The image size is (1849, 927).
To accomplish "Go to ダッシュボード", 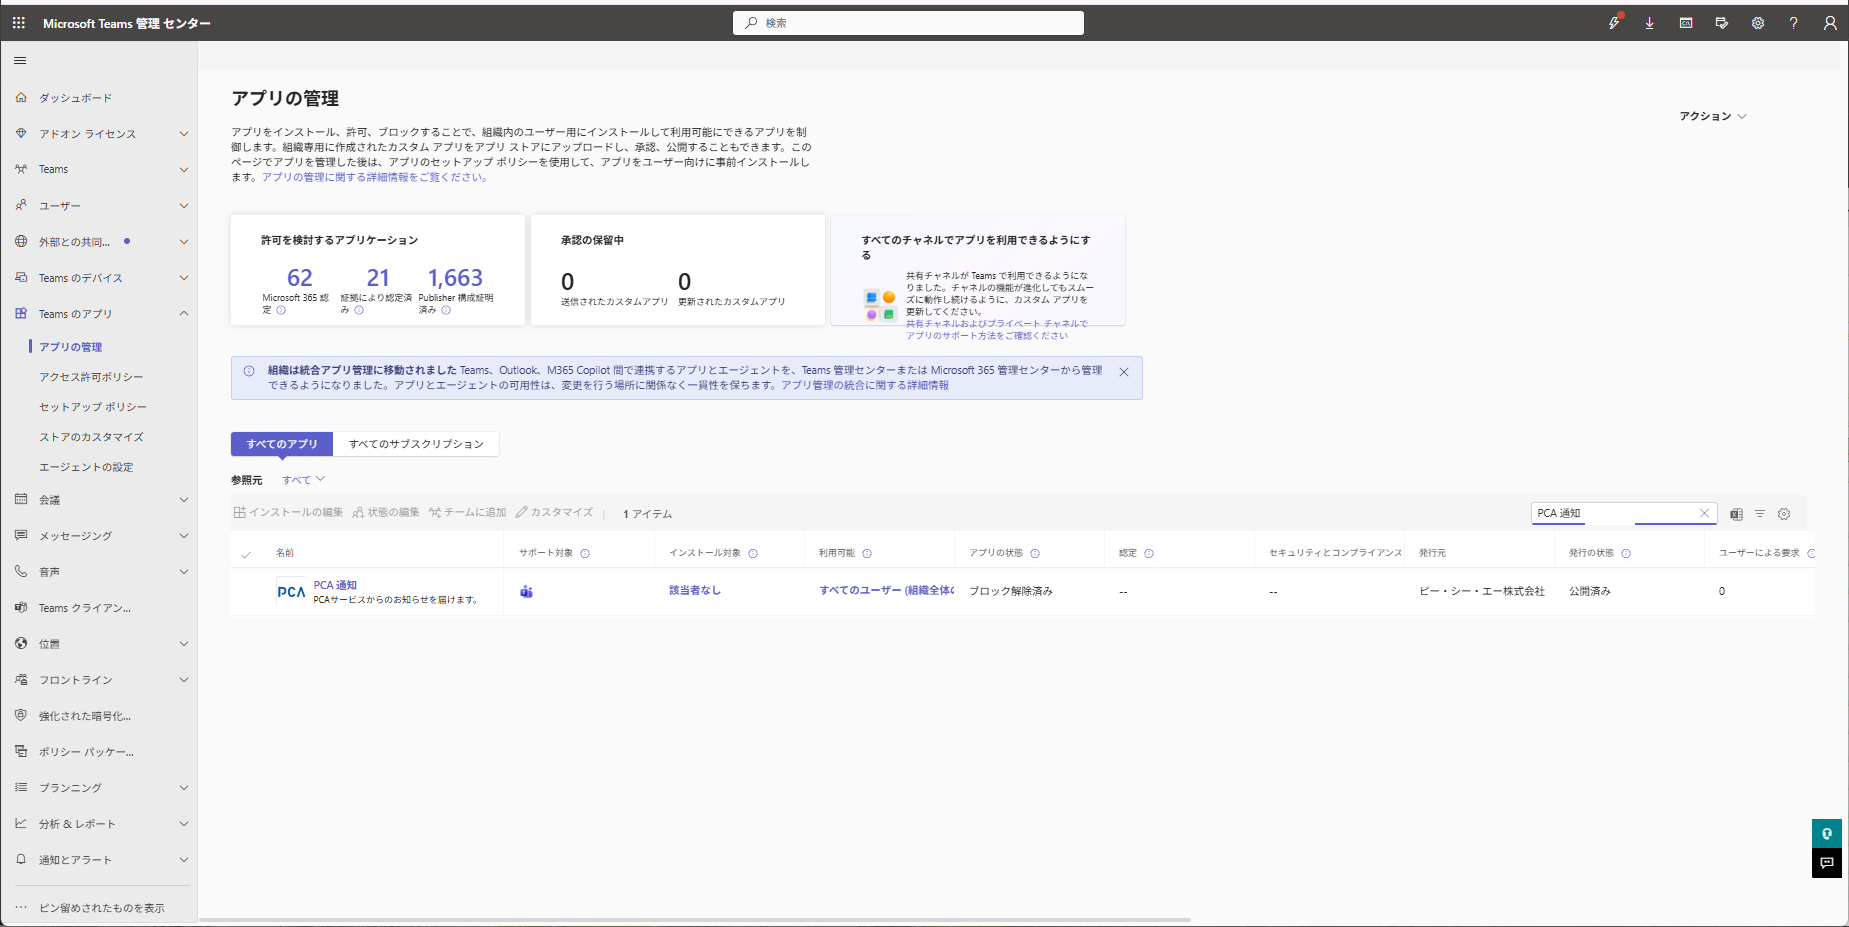I will coord(75,98).
